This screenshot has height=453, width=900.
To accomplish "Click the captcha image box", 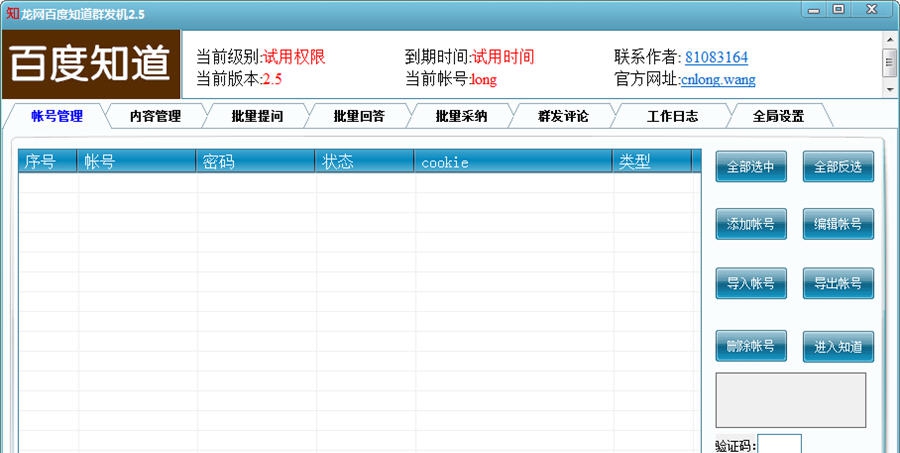I will pyautogui.click(x=790, y=400).
